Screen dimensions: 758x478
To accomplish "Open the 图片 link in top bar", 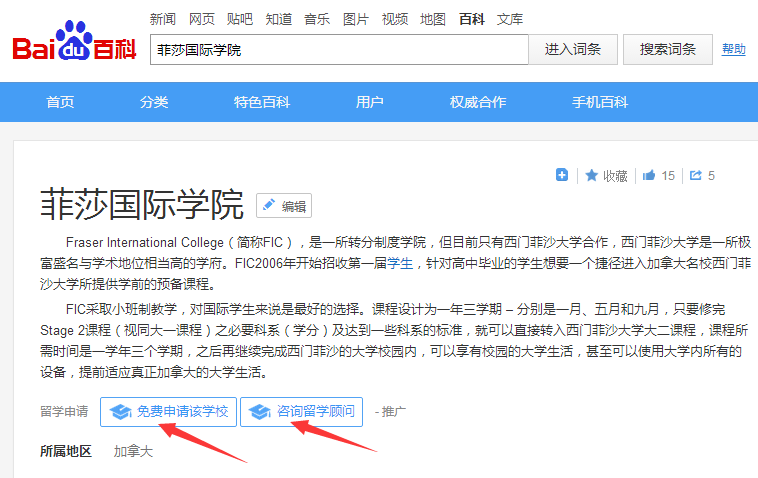I will click(356, 19).
